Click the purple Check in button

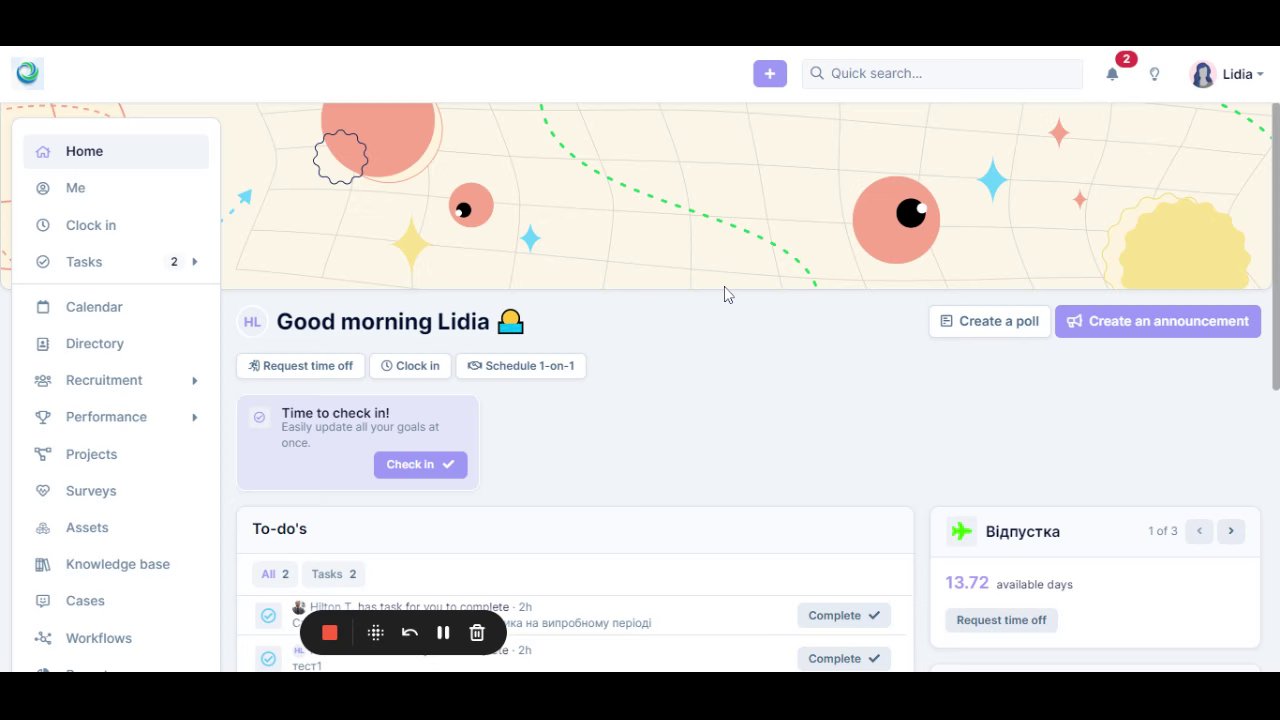click(420, 464)
